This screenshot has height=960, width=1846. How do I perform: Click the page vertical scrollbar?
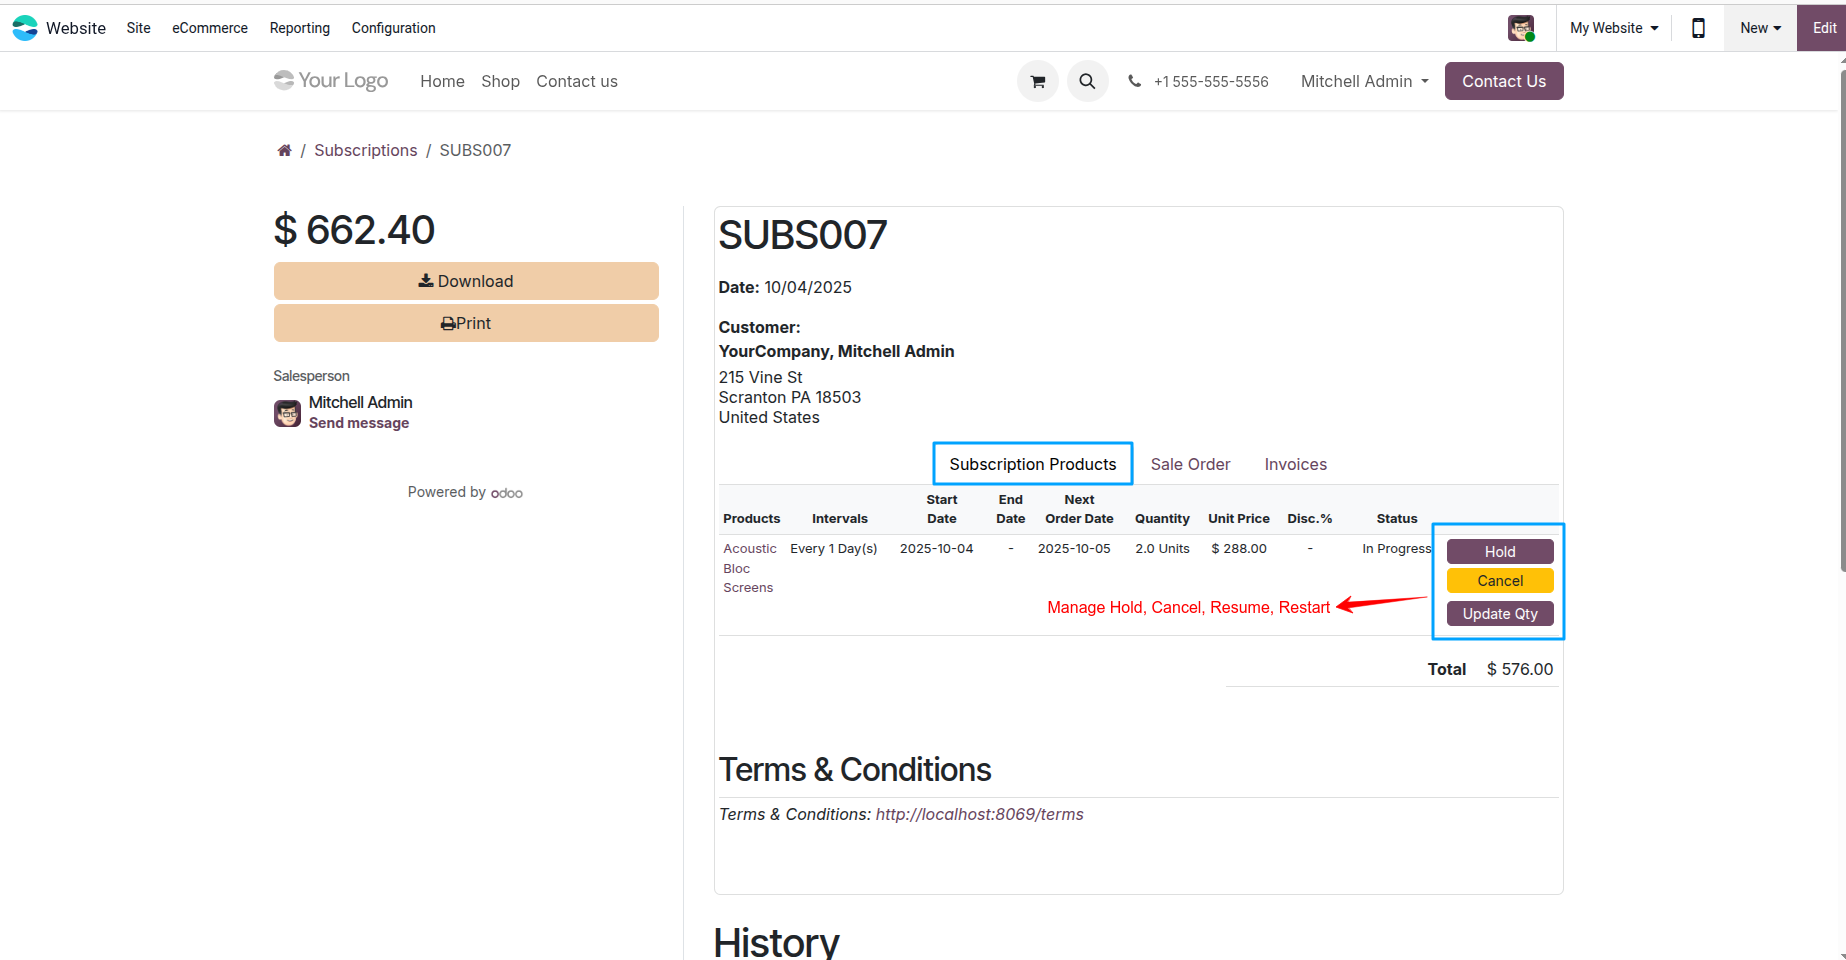(1842, 320)
